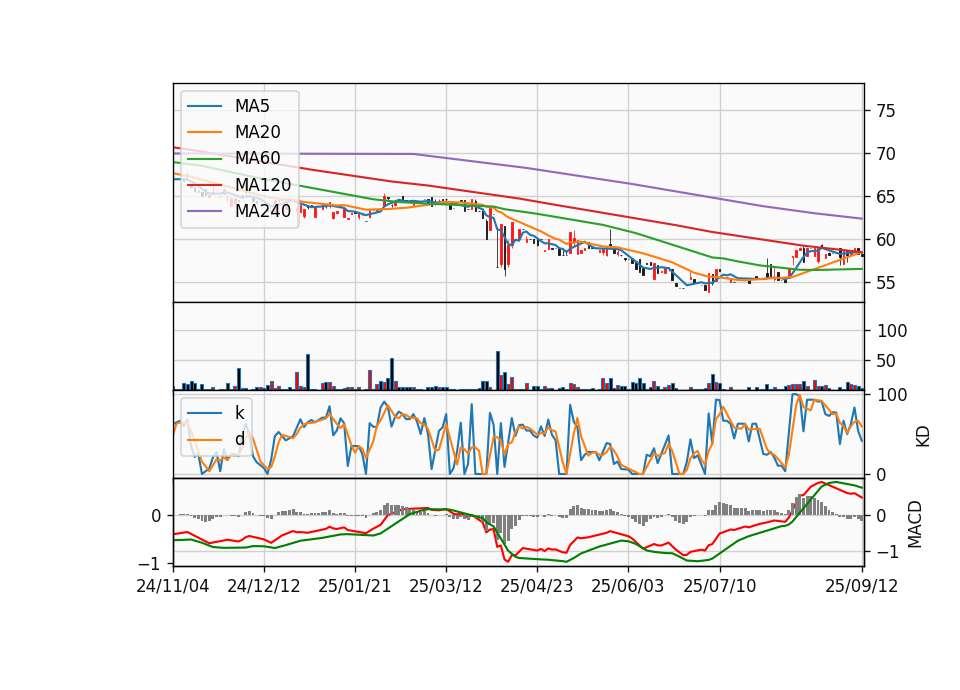Click the deepest negative MACD histogram bar
This screenshot has width=960, height=690.
pyautogui.click(x=506, y=529)
